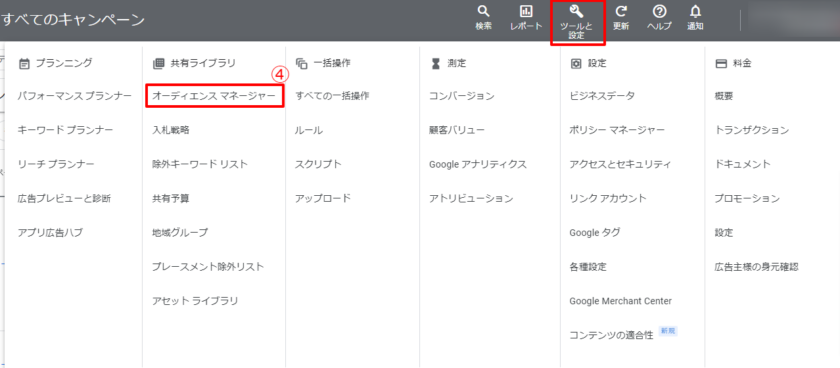Open 設定 under 料金 column
The height and width of the screenshot is (368, 840).
(x=724, y=233)
